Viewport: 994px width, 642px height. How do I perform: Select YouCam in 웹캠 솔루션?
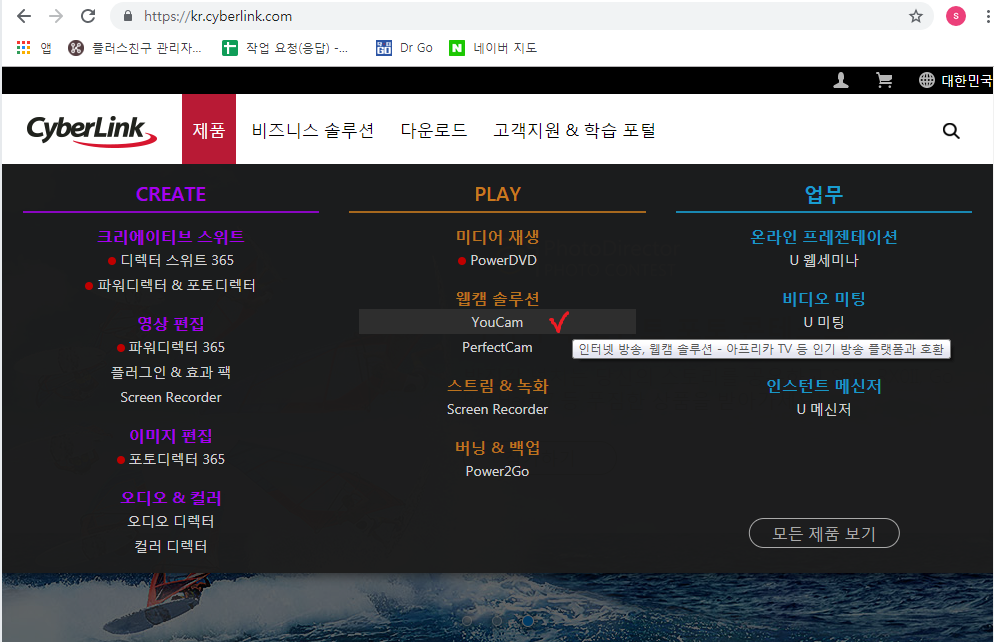498,322
